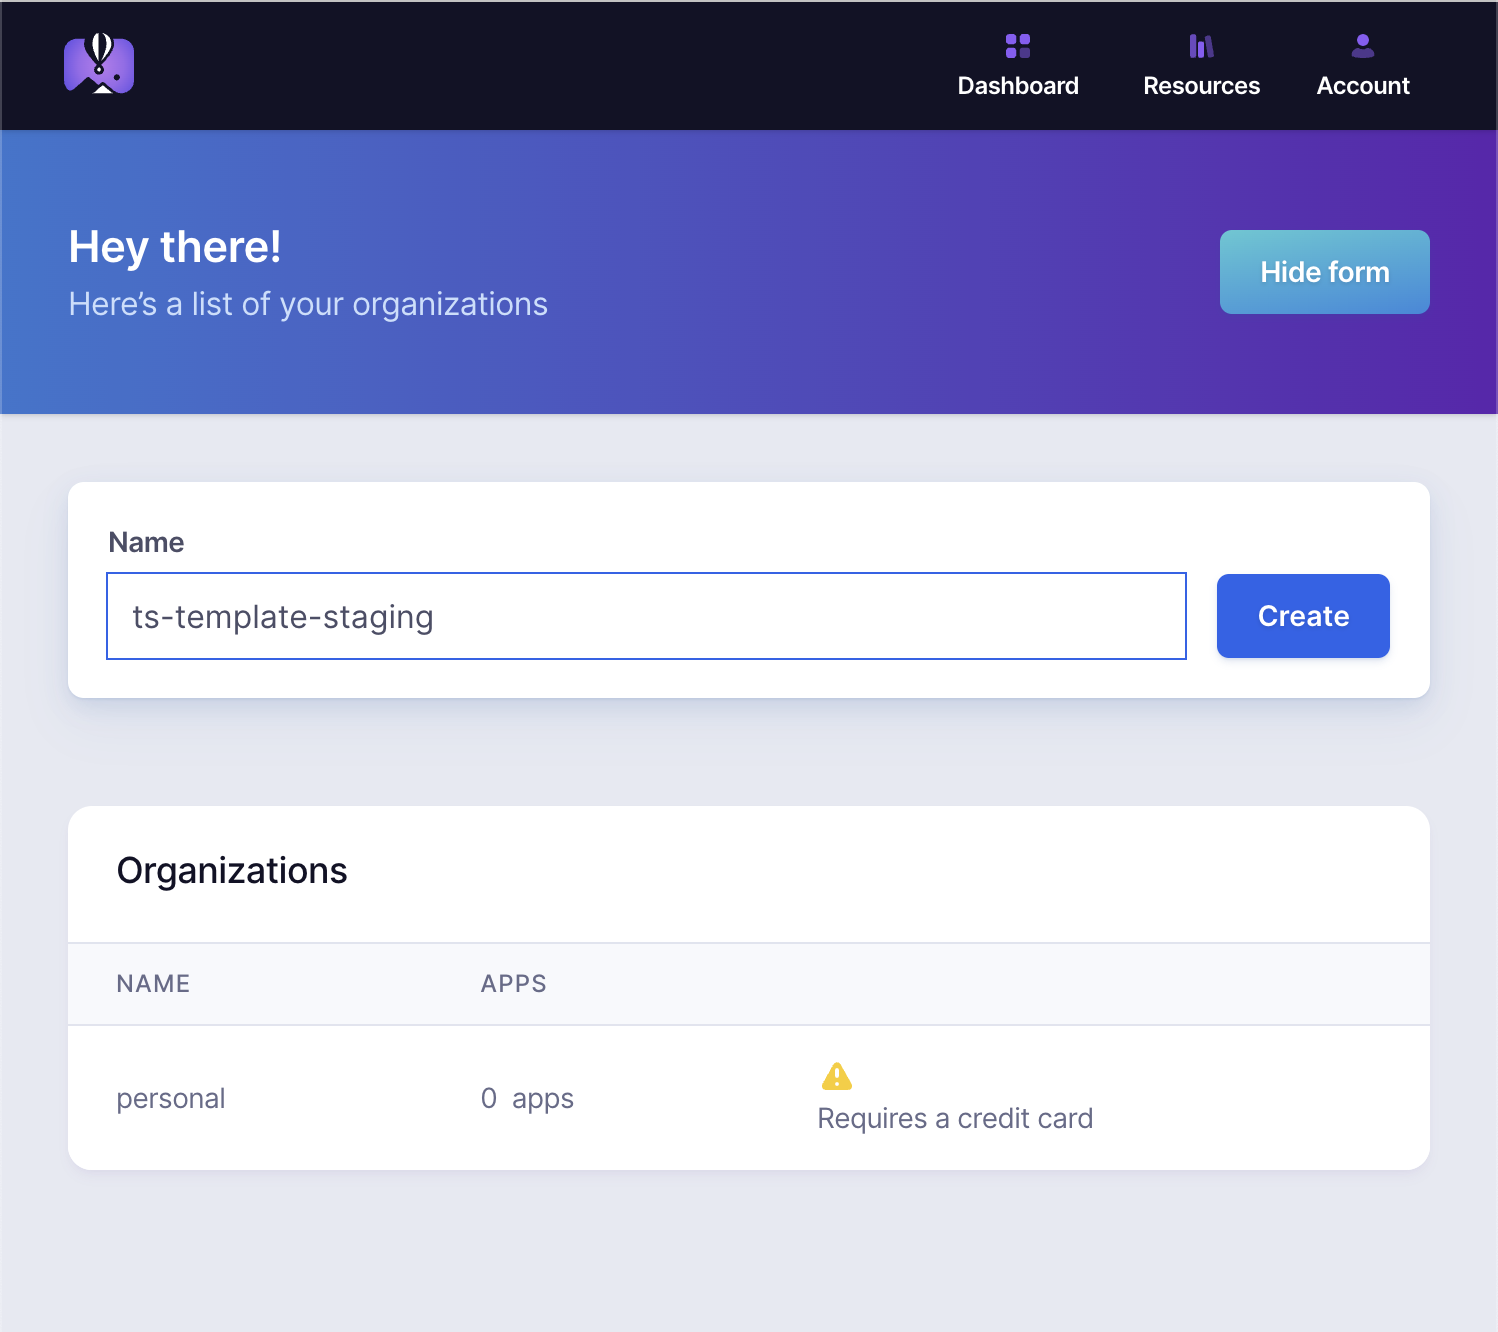Screen dimensions: 1498x1332
Task: Click the Account person icon
Action: pyautogui.click(x=1362, y=46)
